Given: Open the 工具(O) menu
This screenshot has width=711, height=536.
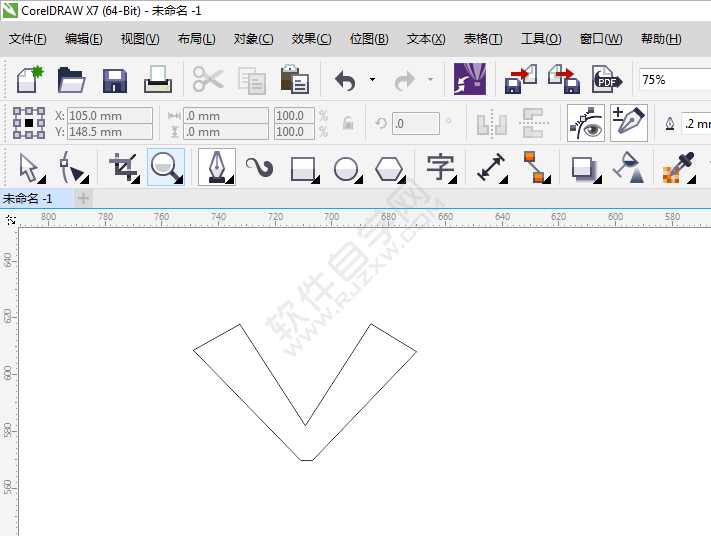Looking at the screenshot, I should [541, 39].
